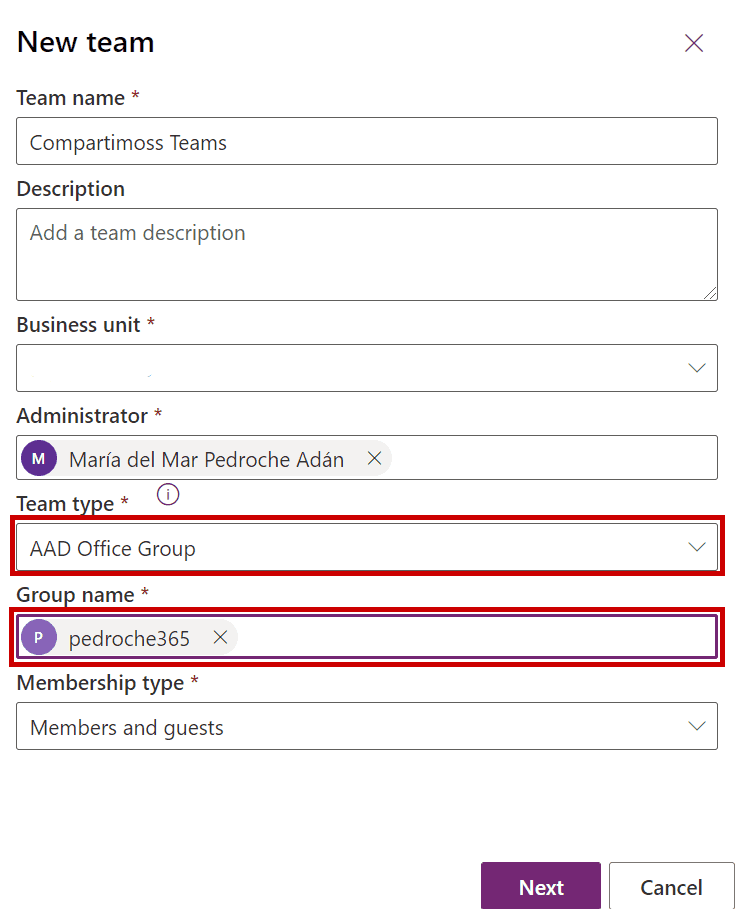Image resolution: width=742 pixels, height=909 pixels.
Task: Click the Cancel button
Action: [x=671, y=887]
